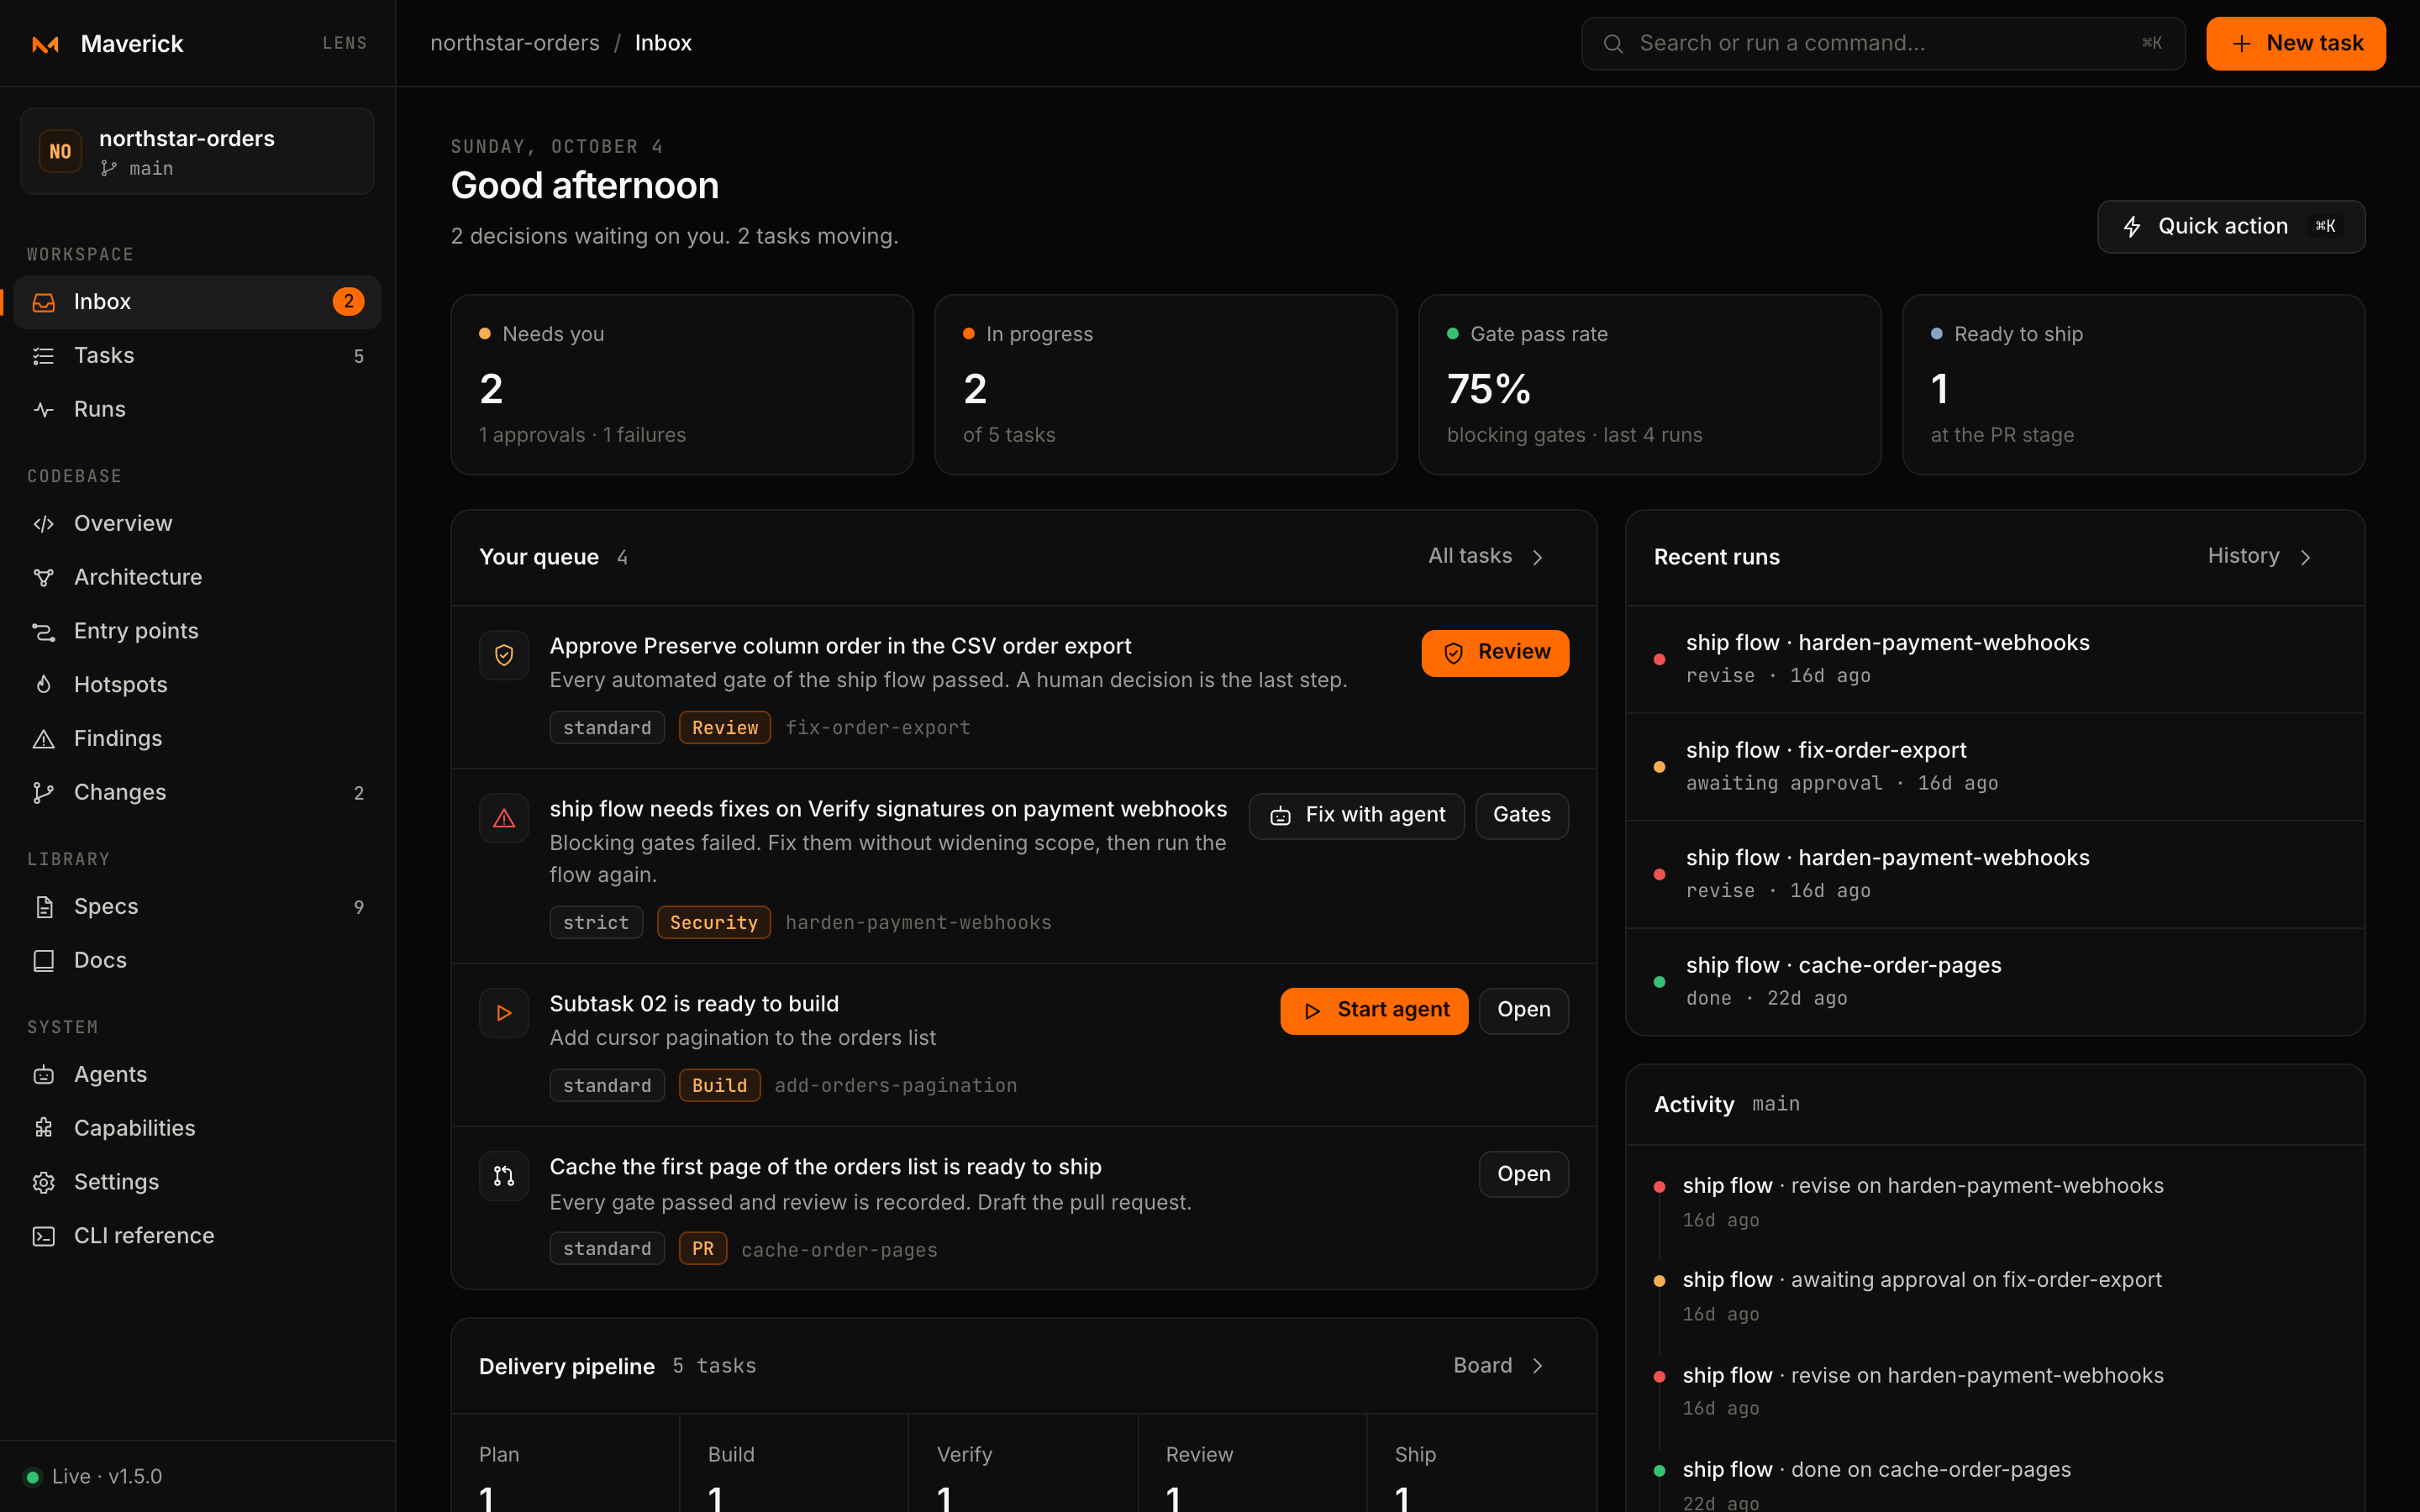Click Open on the Cache first page row

[x=1523, y=1175]
